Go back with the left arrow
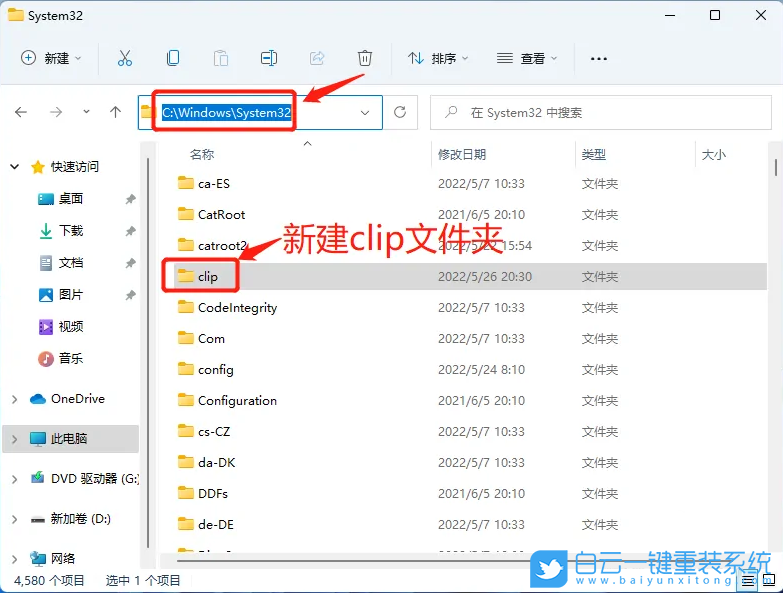This screenshot has height=593, width=783. point(21,112)
